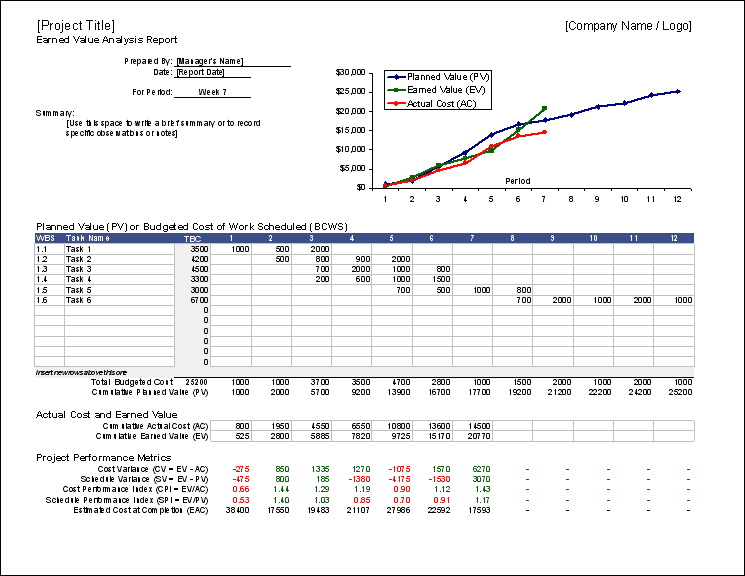Image resolution: width=745 pixels, height=576 pixels.
Task: Click the Week 7 period field
Action: click(212, 92)
